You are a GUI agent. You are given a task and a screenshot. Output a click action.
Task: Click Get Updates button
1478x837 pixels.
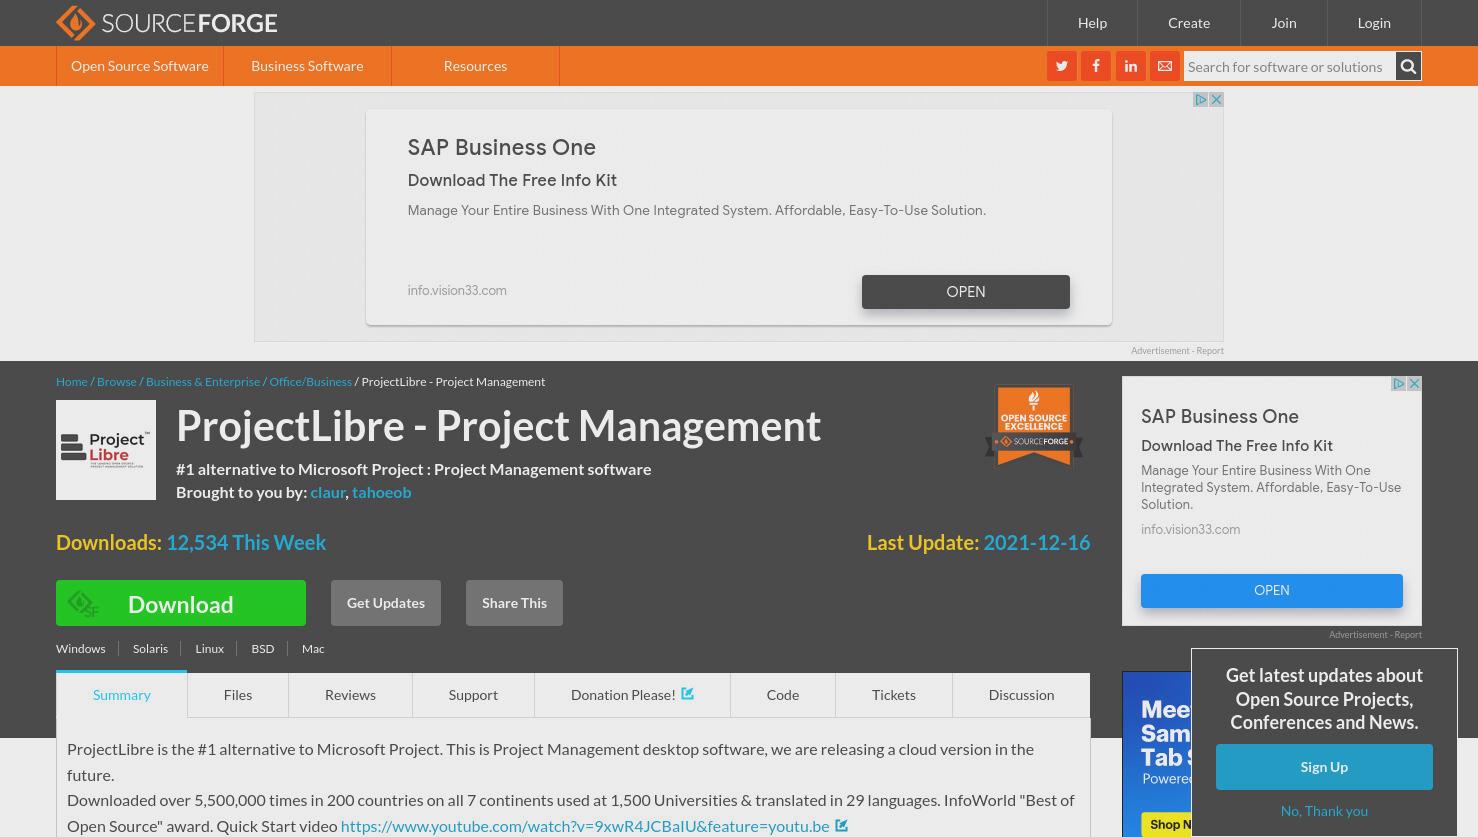(386, 603)
